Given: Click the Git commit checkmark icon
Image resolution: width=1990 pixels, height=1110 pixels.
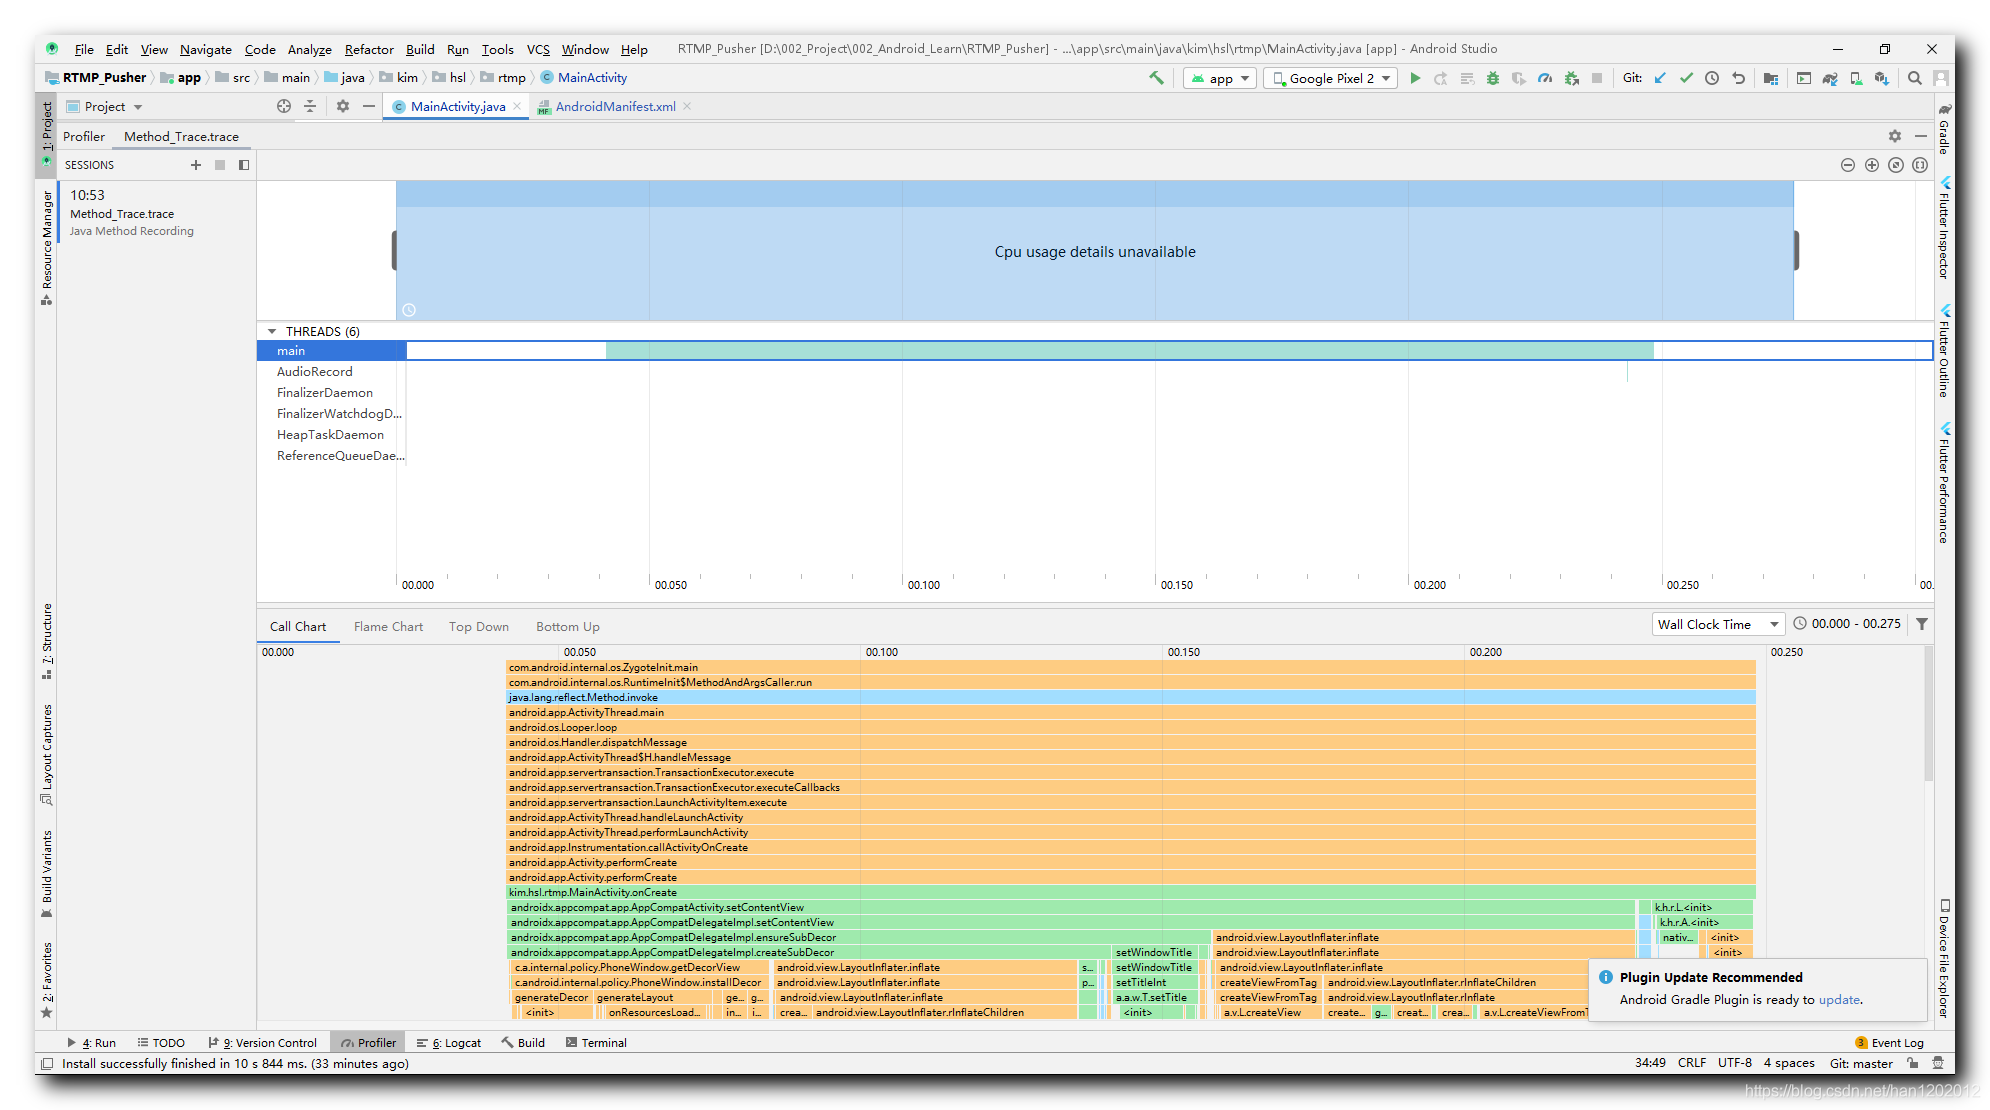Looking at the screenshot, I should click(1686, 78).
